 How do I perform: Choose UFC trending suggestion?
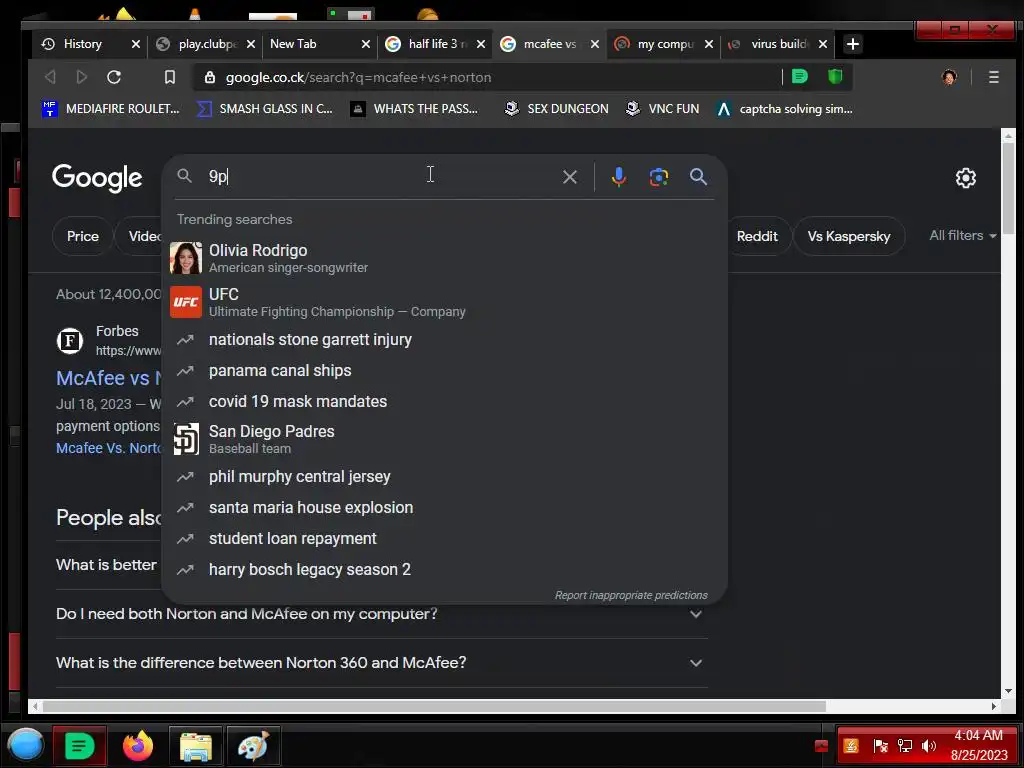[x=444, y=302]
